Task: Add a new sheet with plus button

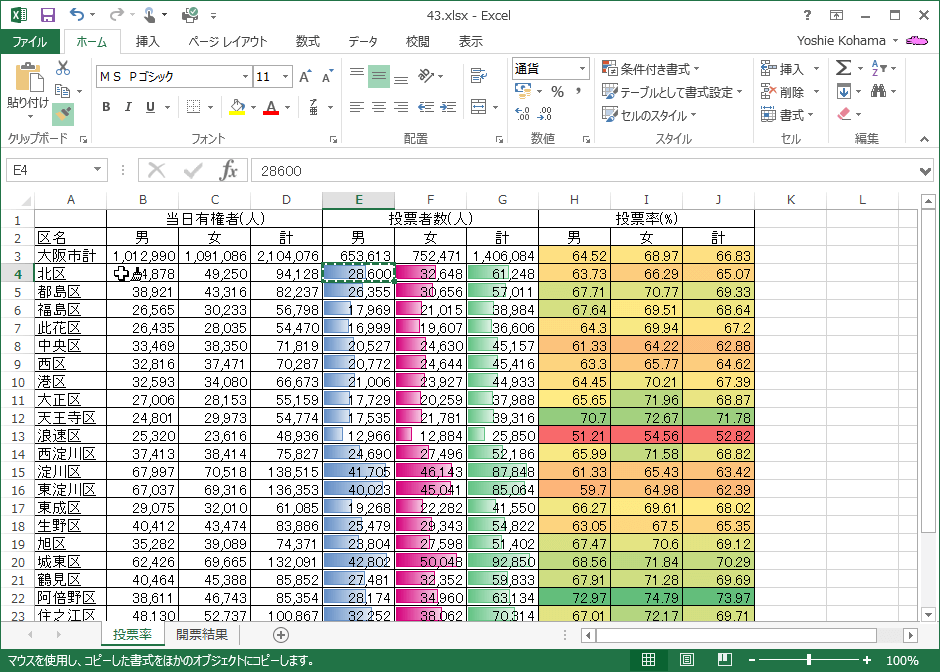Action: click(x=281, y=635)
